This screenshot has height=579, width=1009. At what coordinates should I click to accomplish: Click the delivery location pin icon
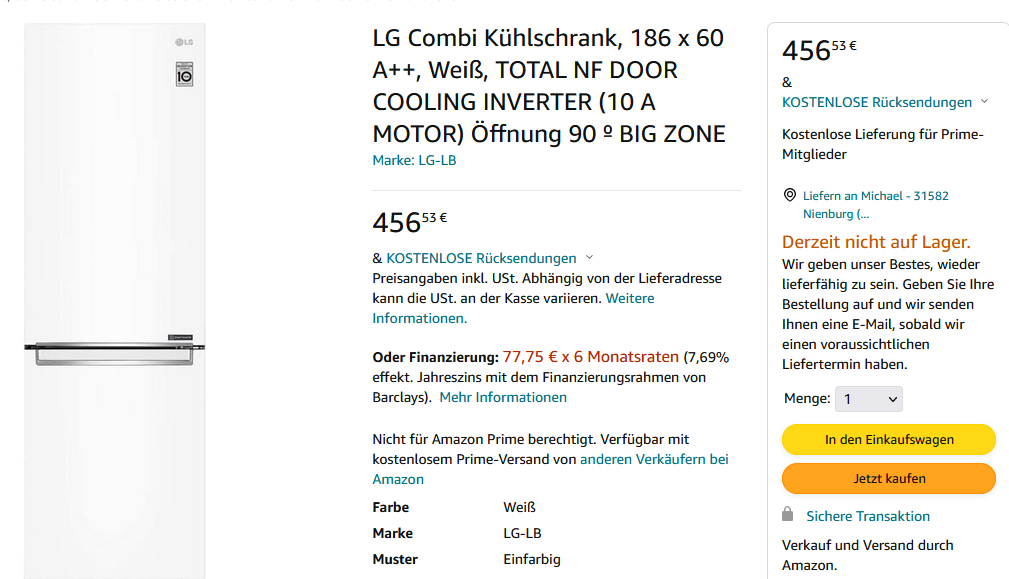click(790, 195)
